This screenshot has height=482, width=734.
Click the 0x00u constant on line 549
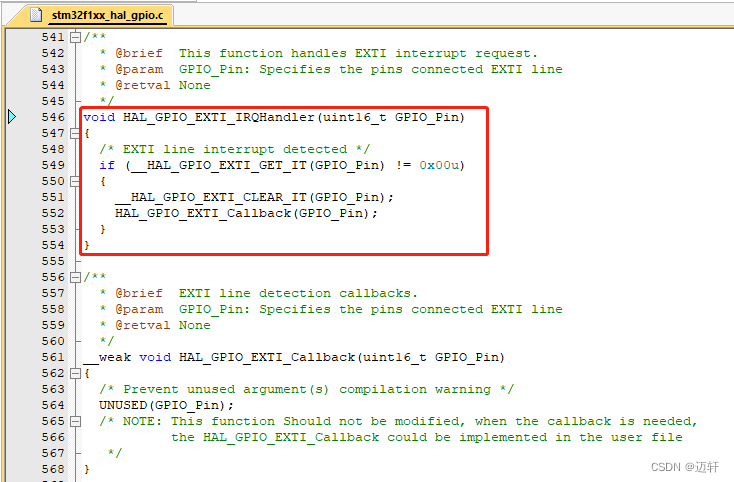439,165
